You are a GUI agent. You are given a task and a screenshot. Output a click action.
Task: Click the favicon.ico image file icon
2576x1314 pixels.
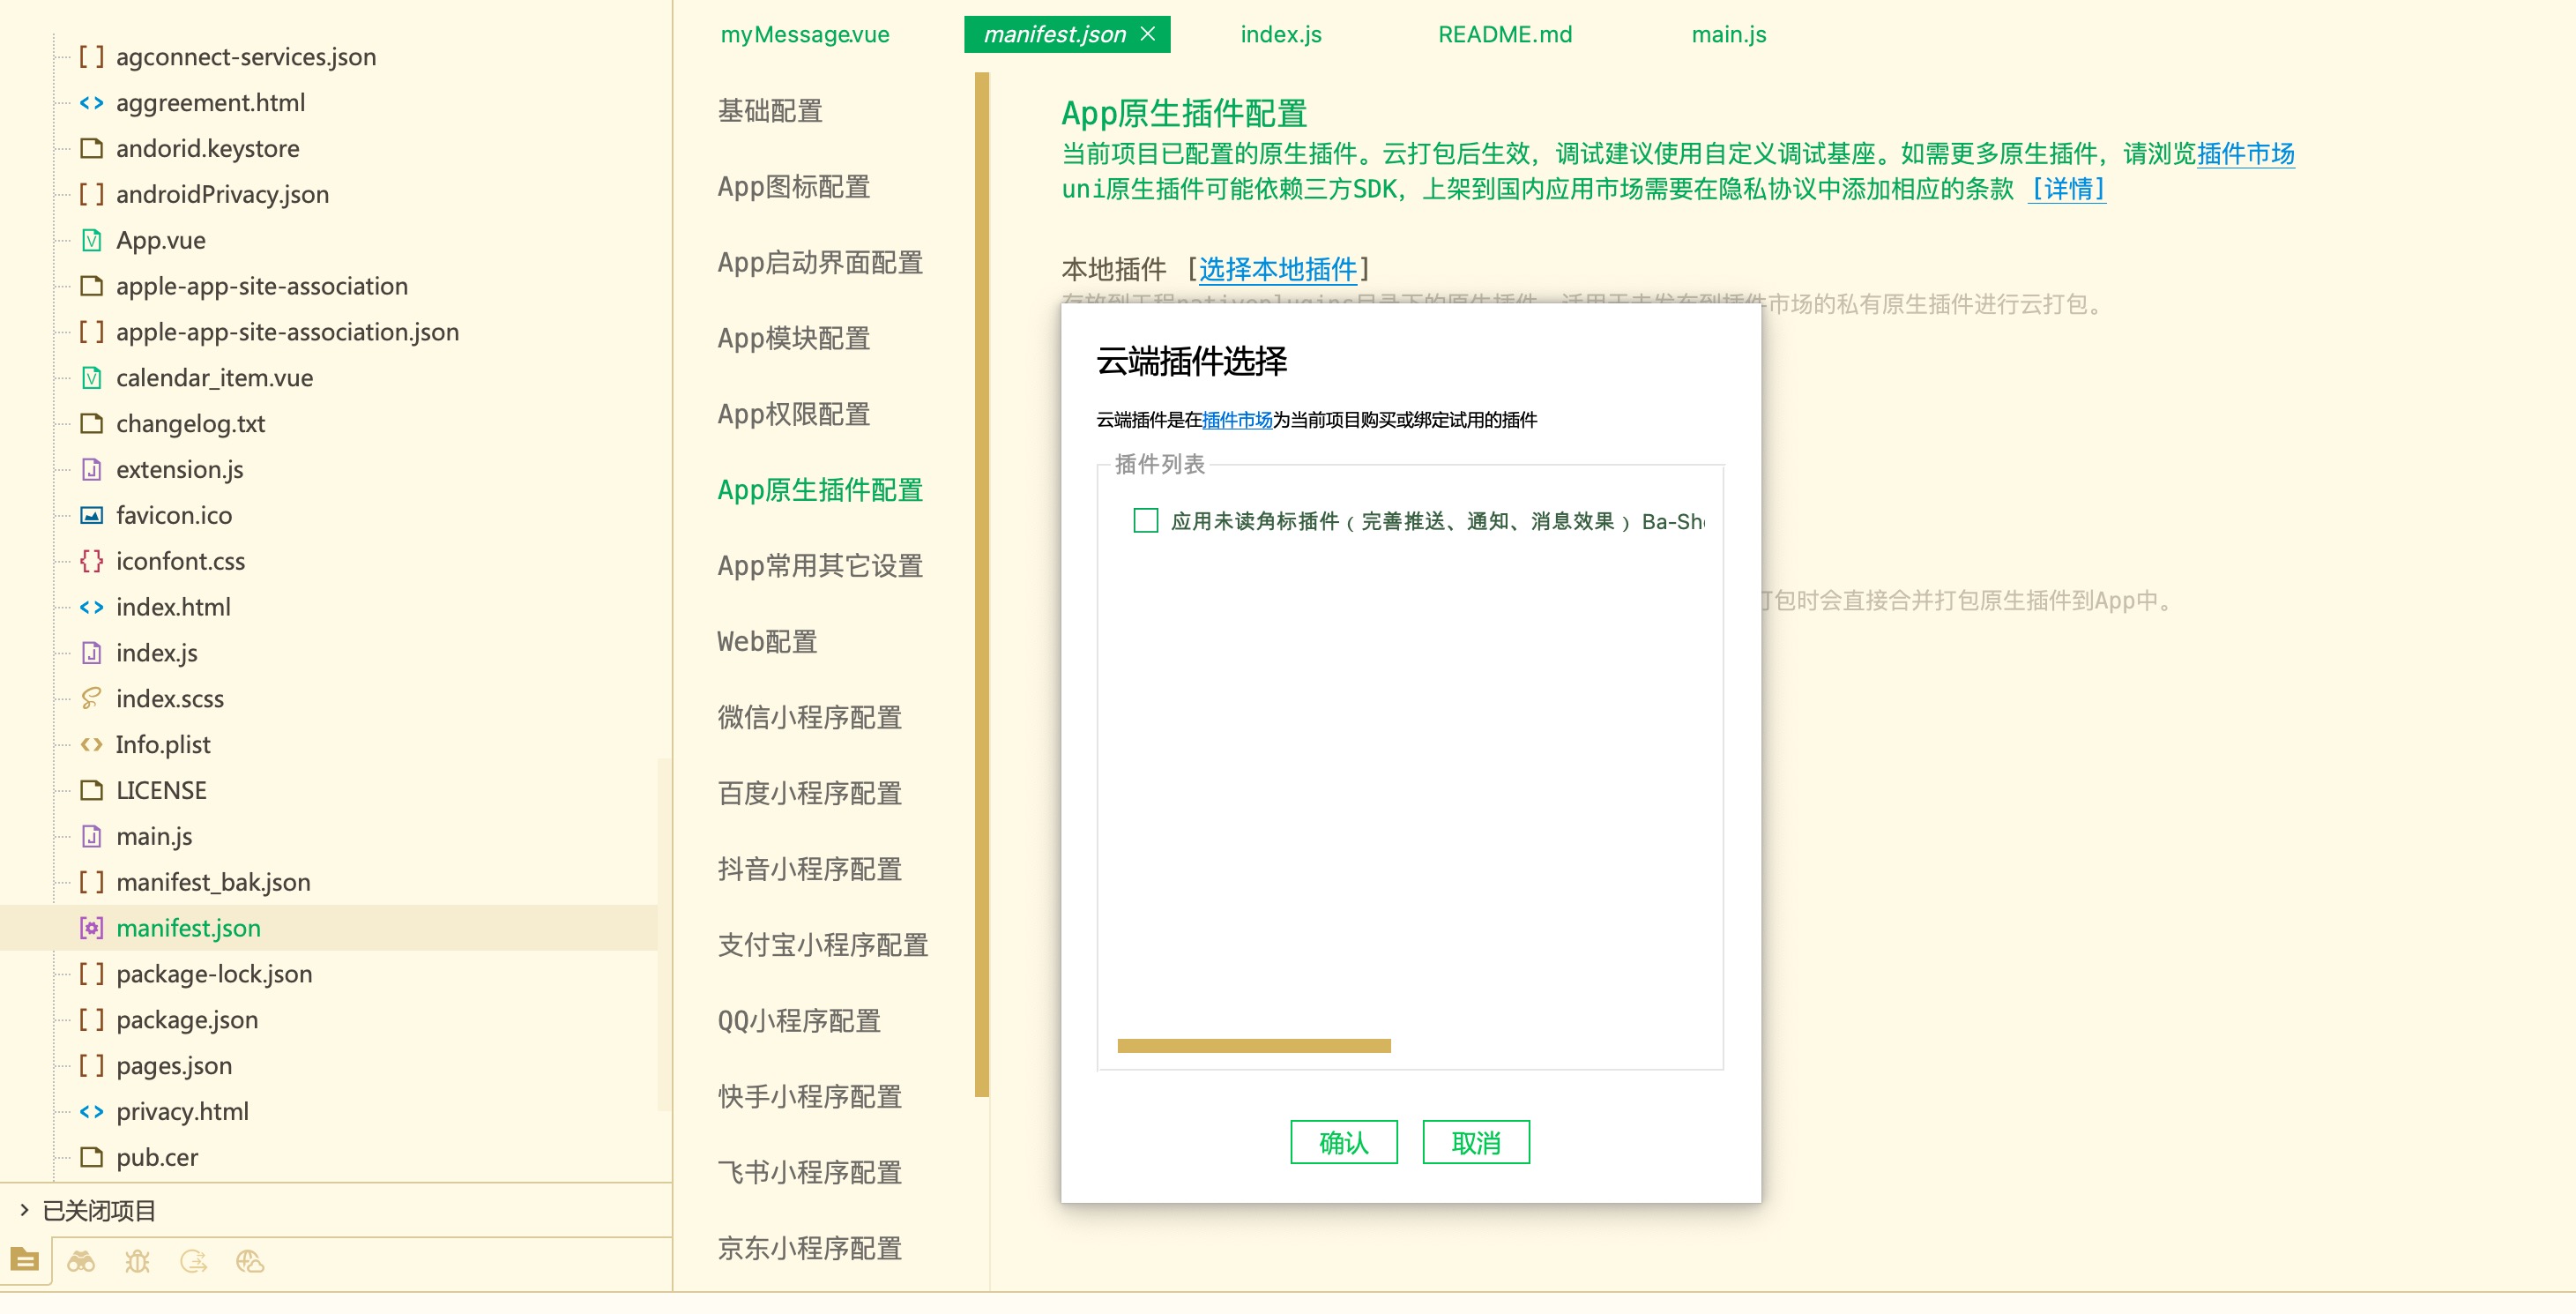91,515
